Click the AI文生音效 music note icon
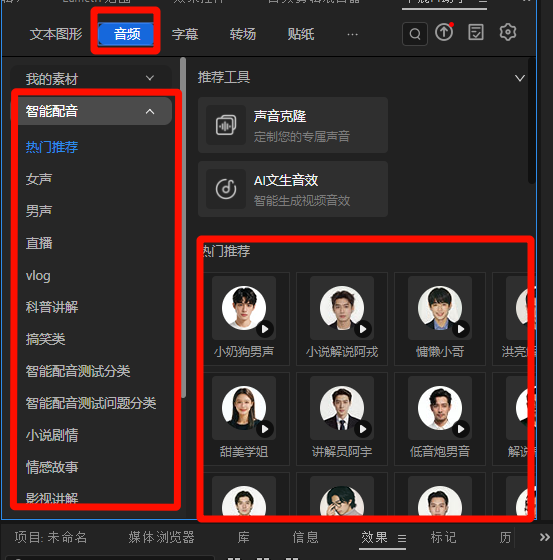The image size is (553, 560). pyautogui.click(x=226, y=189)
